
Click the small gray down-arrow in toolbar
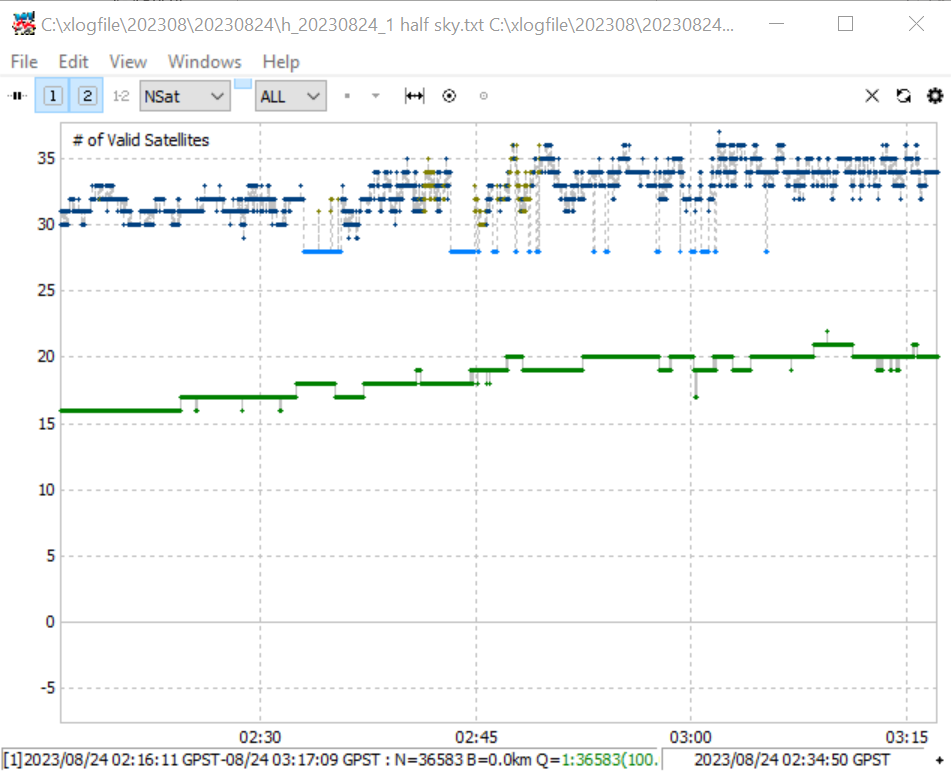click(375, 96)
